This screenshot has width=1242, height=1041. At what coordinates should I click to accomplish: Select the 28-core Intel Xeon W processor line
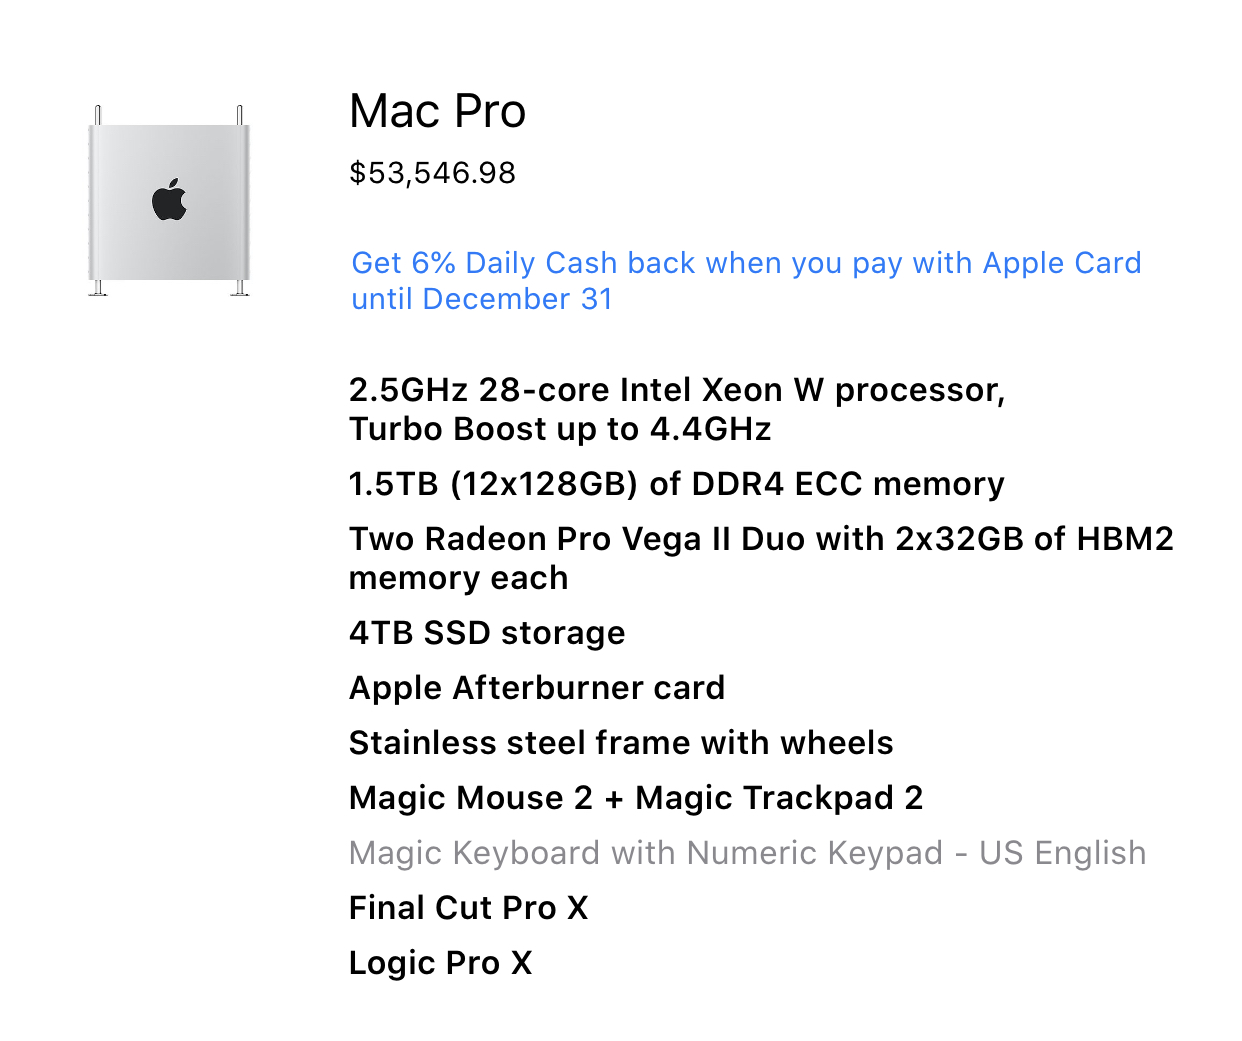(677, 390)
